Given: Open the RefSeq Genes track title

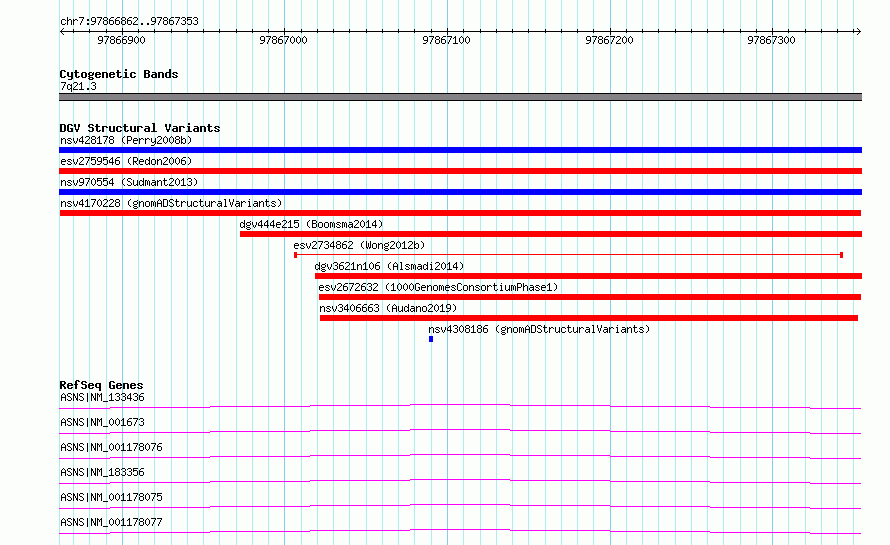Looking at the screenshot, I should click(102, 385).
